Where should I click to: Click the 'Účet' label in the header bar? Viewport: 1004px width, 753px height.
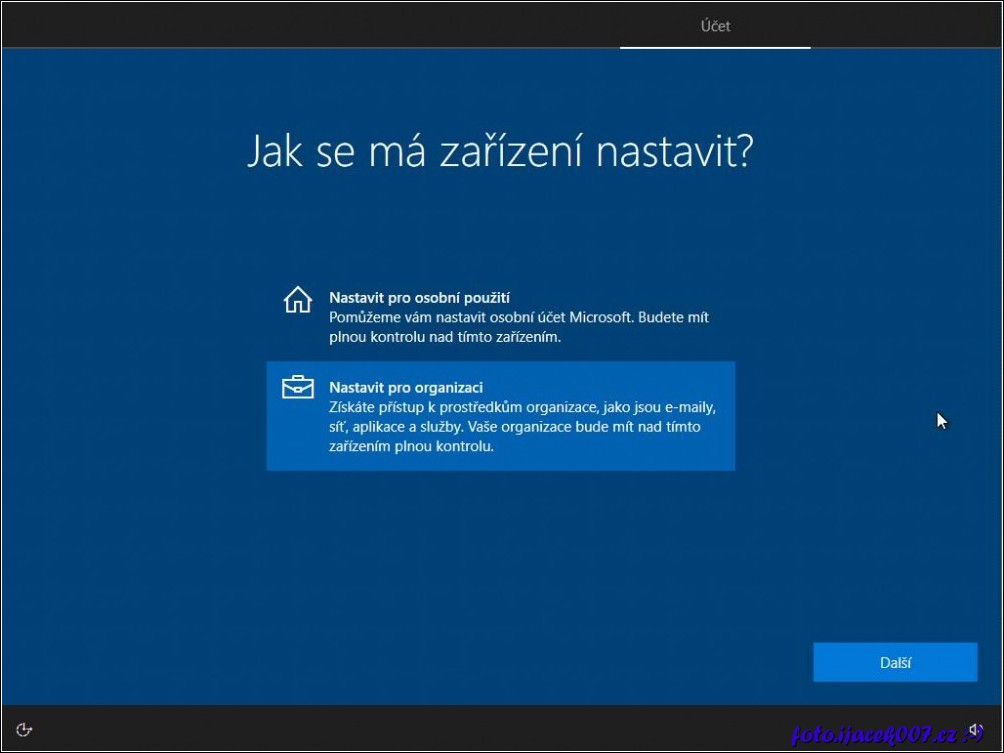tap(715, 26)
